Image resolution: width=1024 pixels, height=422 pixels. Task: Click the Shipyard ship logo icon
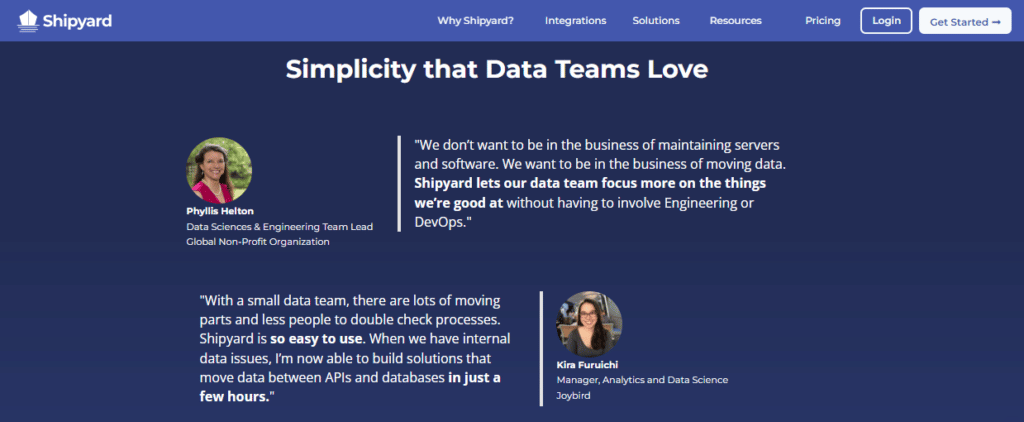(x=27, y=21)
